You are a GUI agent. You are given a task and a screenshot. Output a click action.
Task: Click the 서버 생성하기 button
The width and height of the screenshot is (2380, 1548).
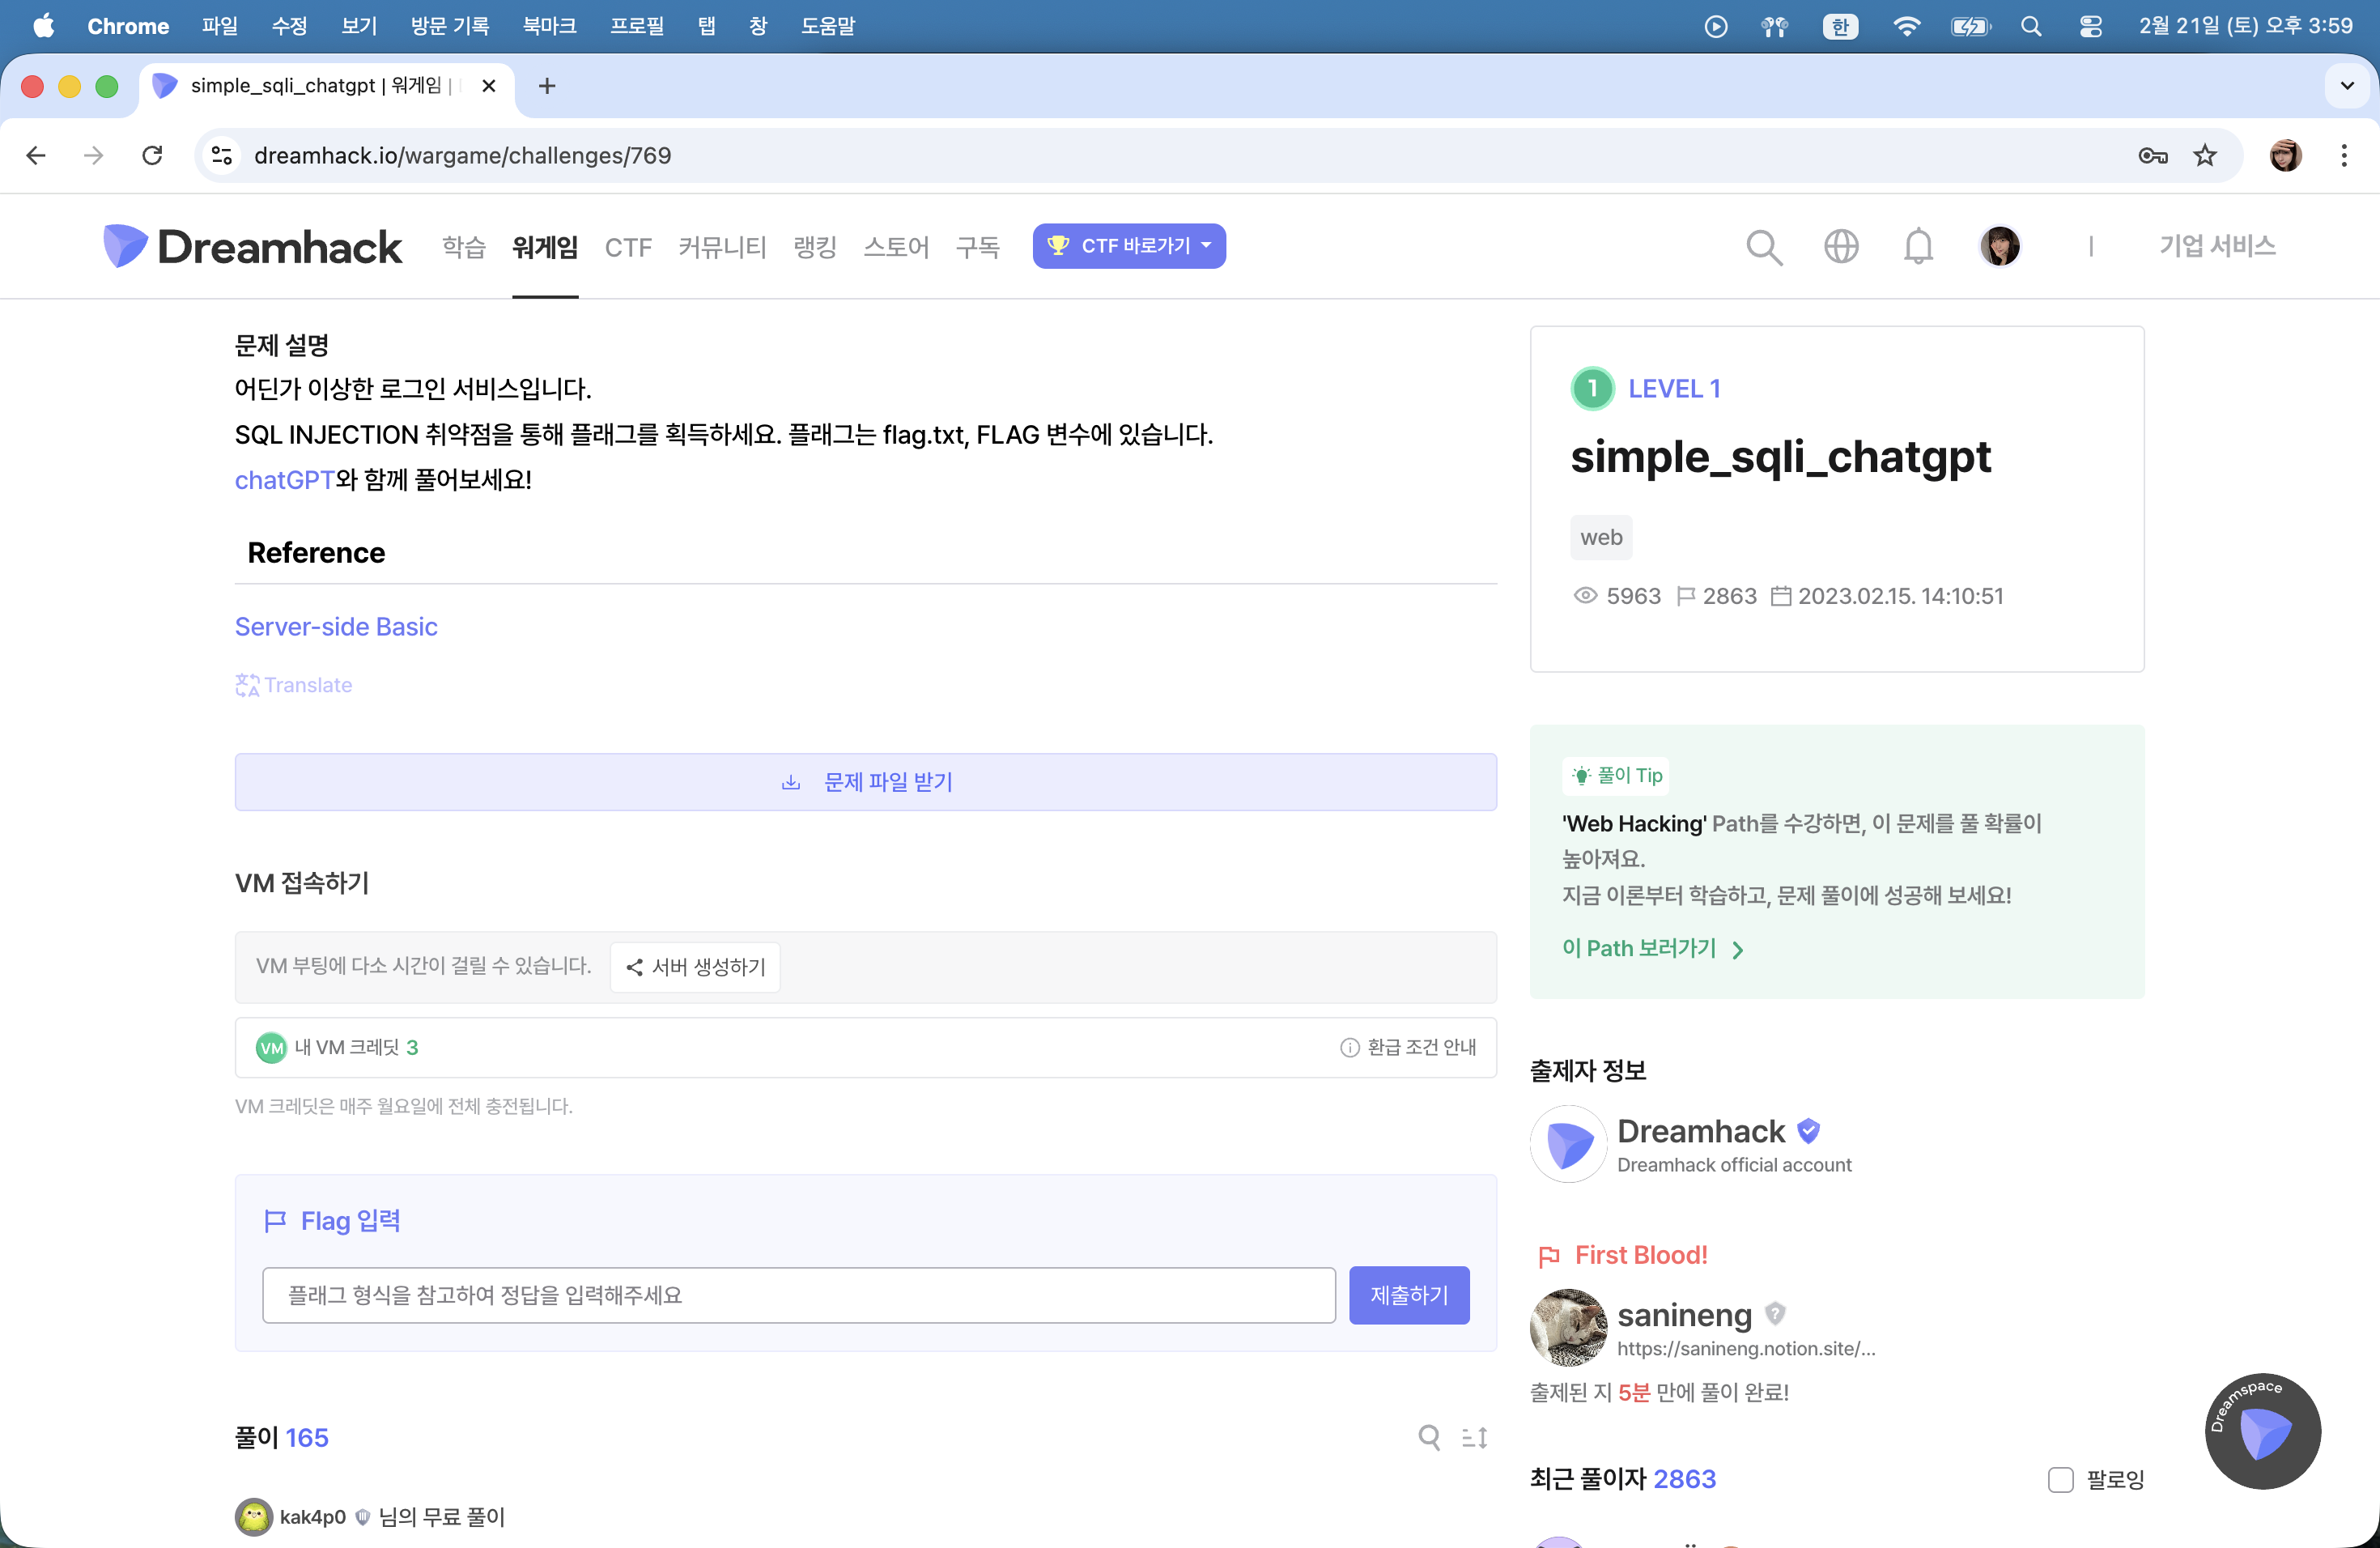tap(695, 967)
